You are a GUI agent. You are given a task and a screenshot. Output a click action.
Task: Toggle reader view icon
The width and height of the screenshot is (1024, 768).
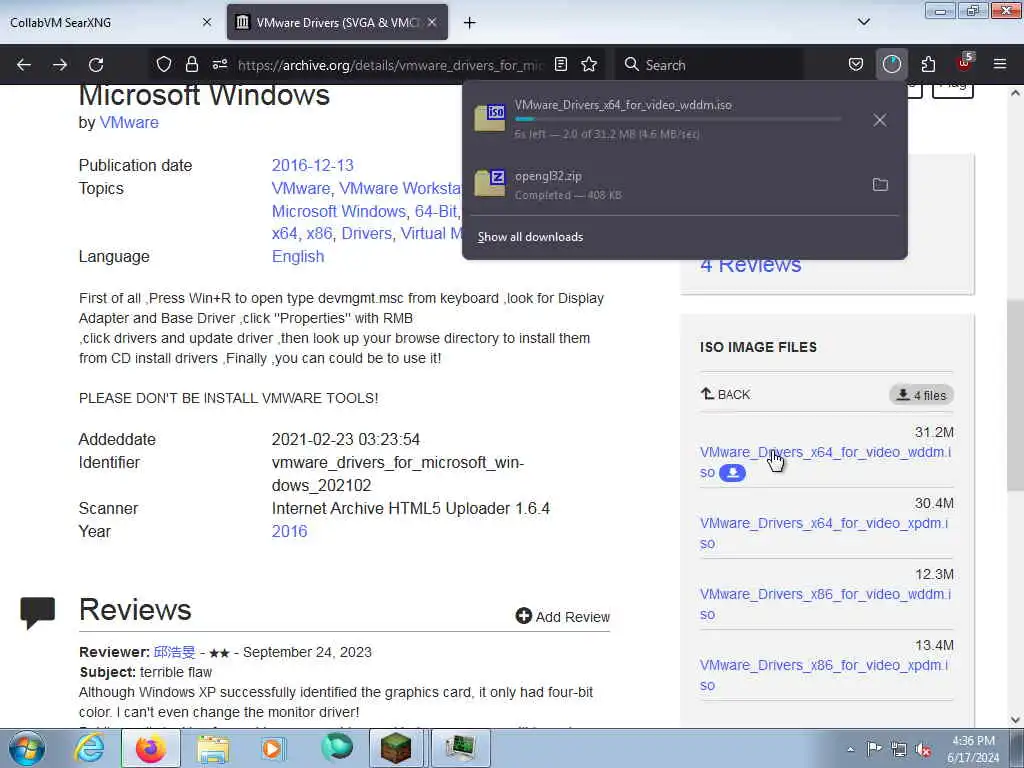pos(560,64)
